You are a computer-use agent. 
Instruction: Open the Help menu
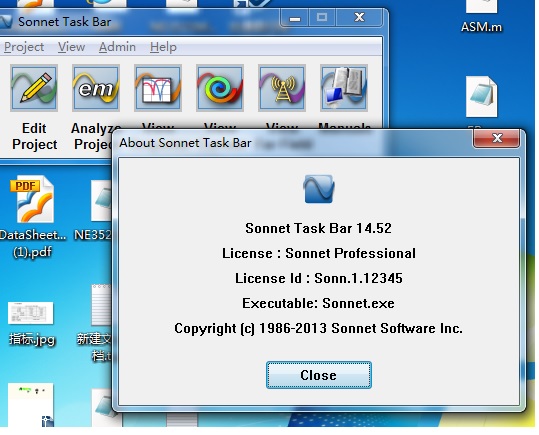tap(163, 47)
